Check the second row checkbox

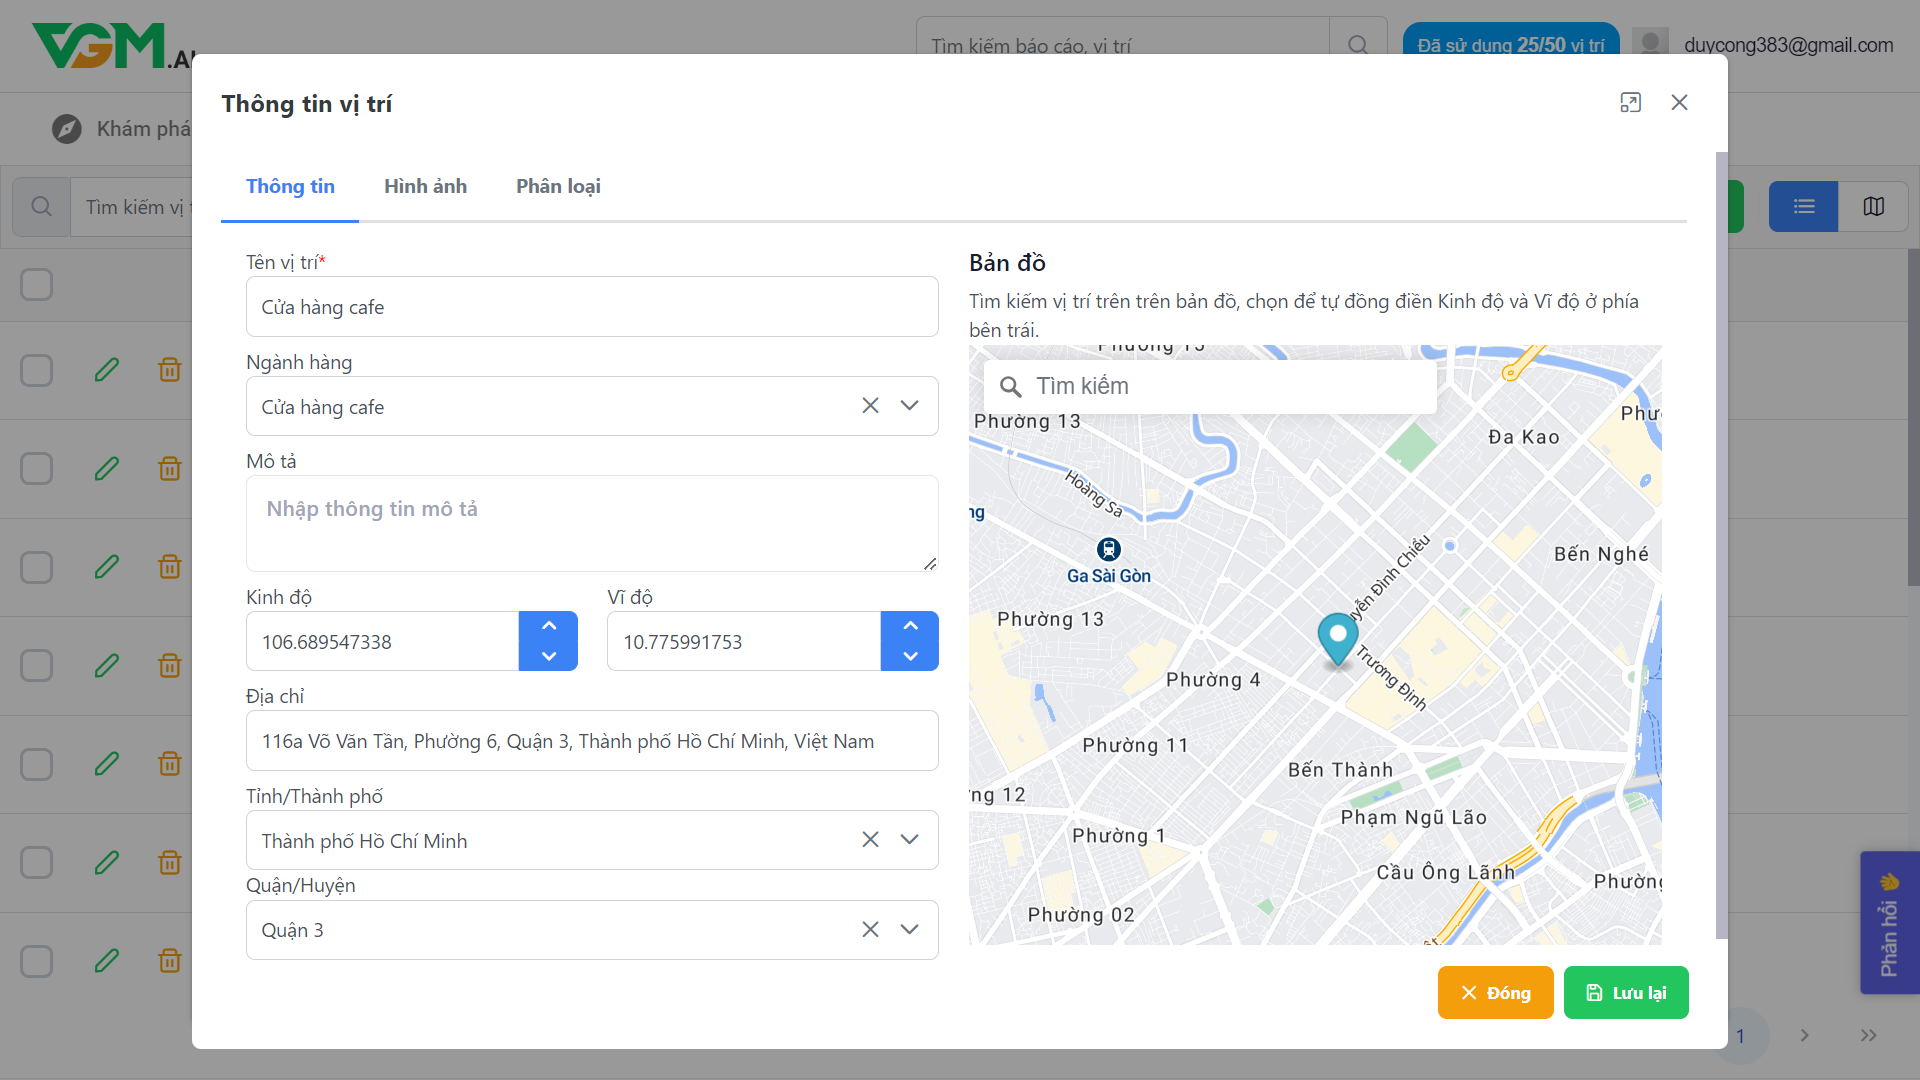click(37, 468)
